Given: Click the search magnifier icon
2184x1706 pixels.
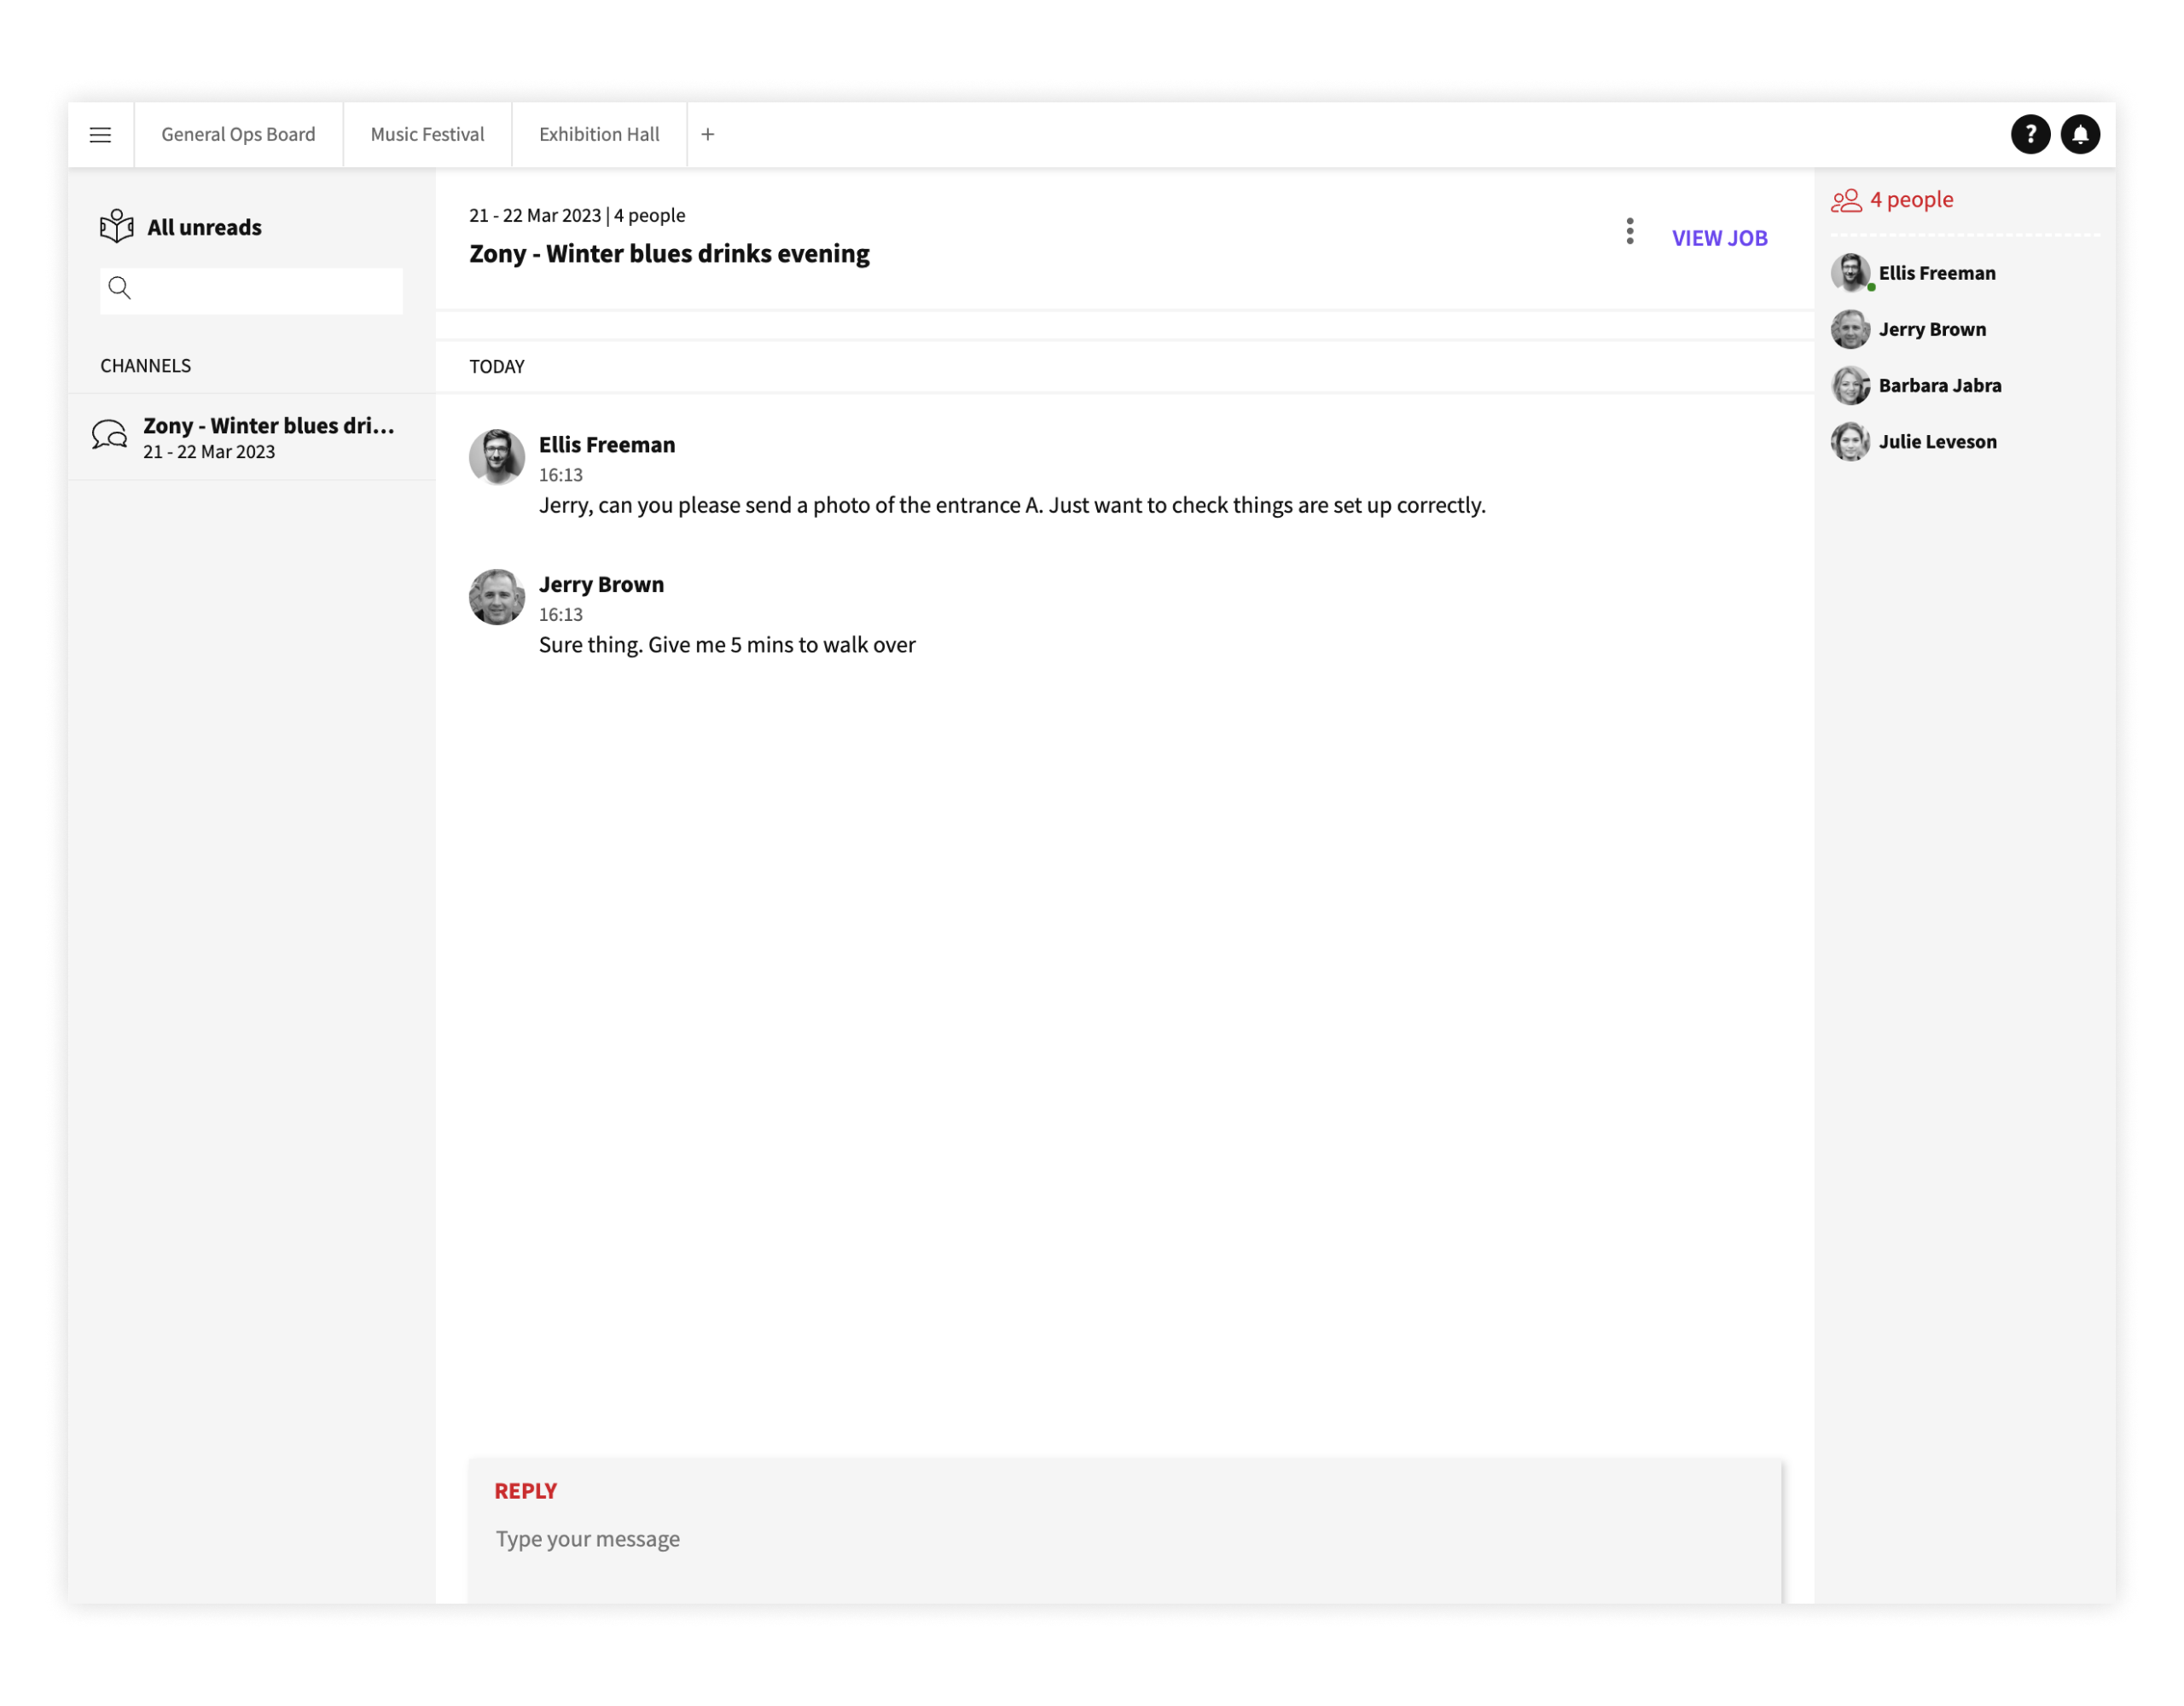Looking at the screenshot, I should click(120, 289).
